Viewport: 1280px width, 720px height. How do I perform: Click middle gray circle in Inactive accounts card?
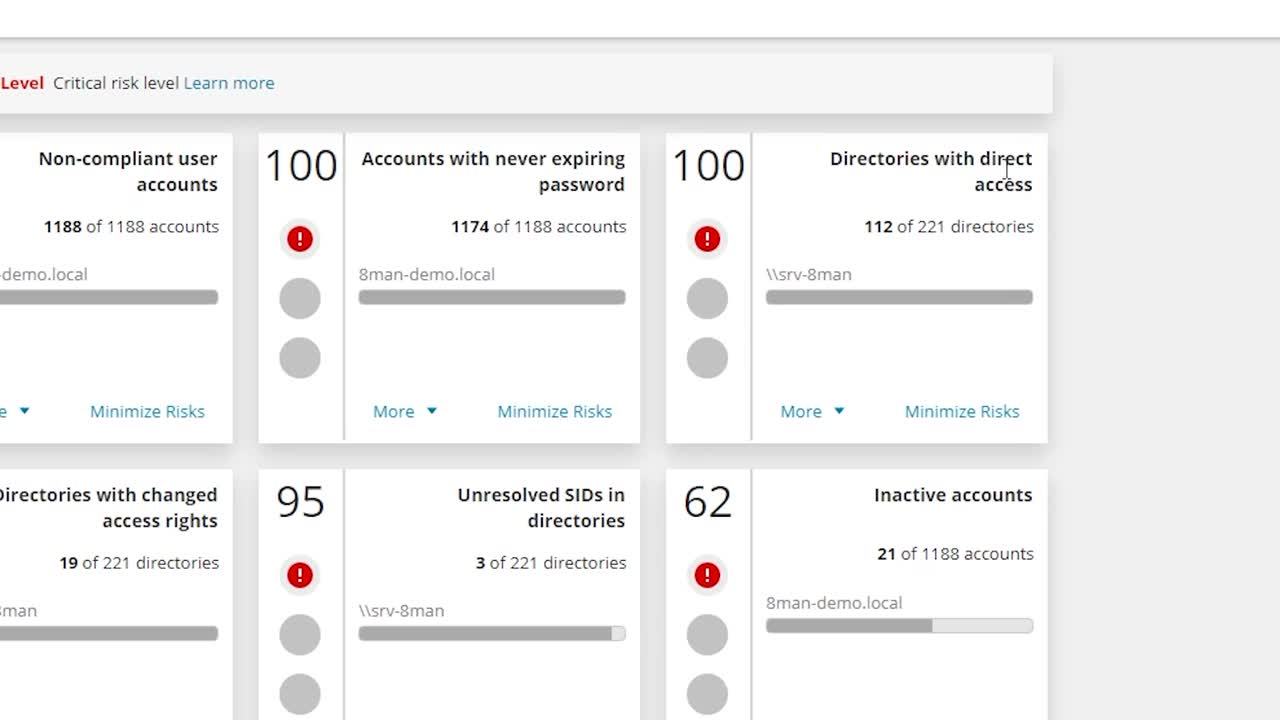707,634
